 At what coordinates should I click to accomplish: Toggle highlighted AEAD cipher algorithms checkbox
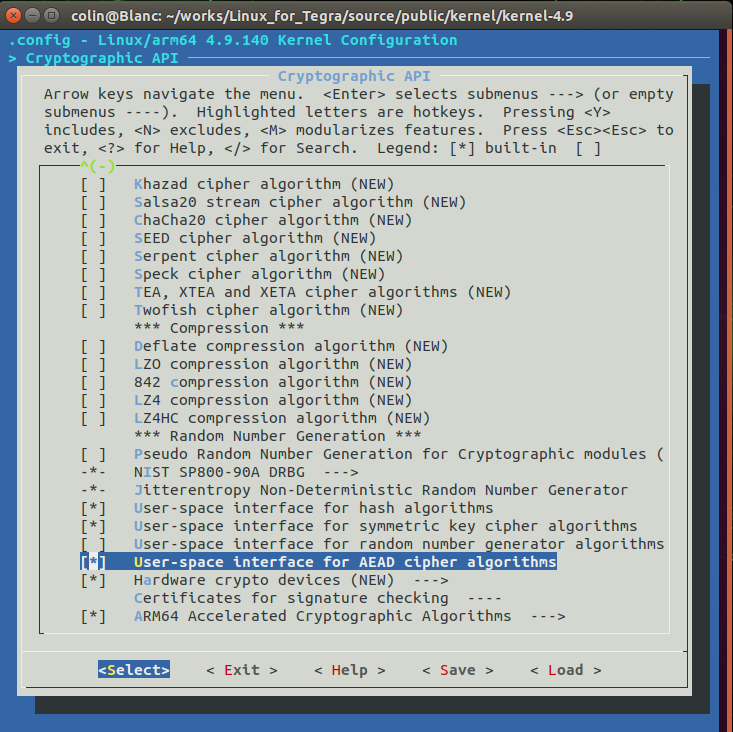point(93,562)
